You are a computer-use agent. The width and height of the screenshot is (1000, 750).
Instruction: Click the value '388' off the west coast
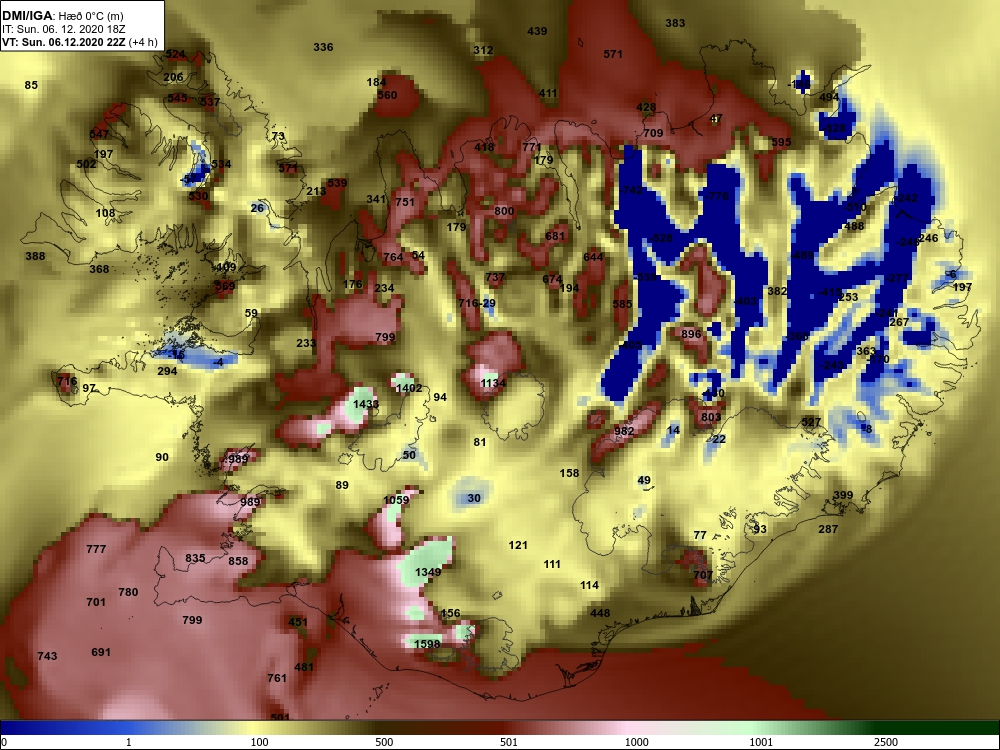(35, 256)
